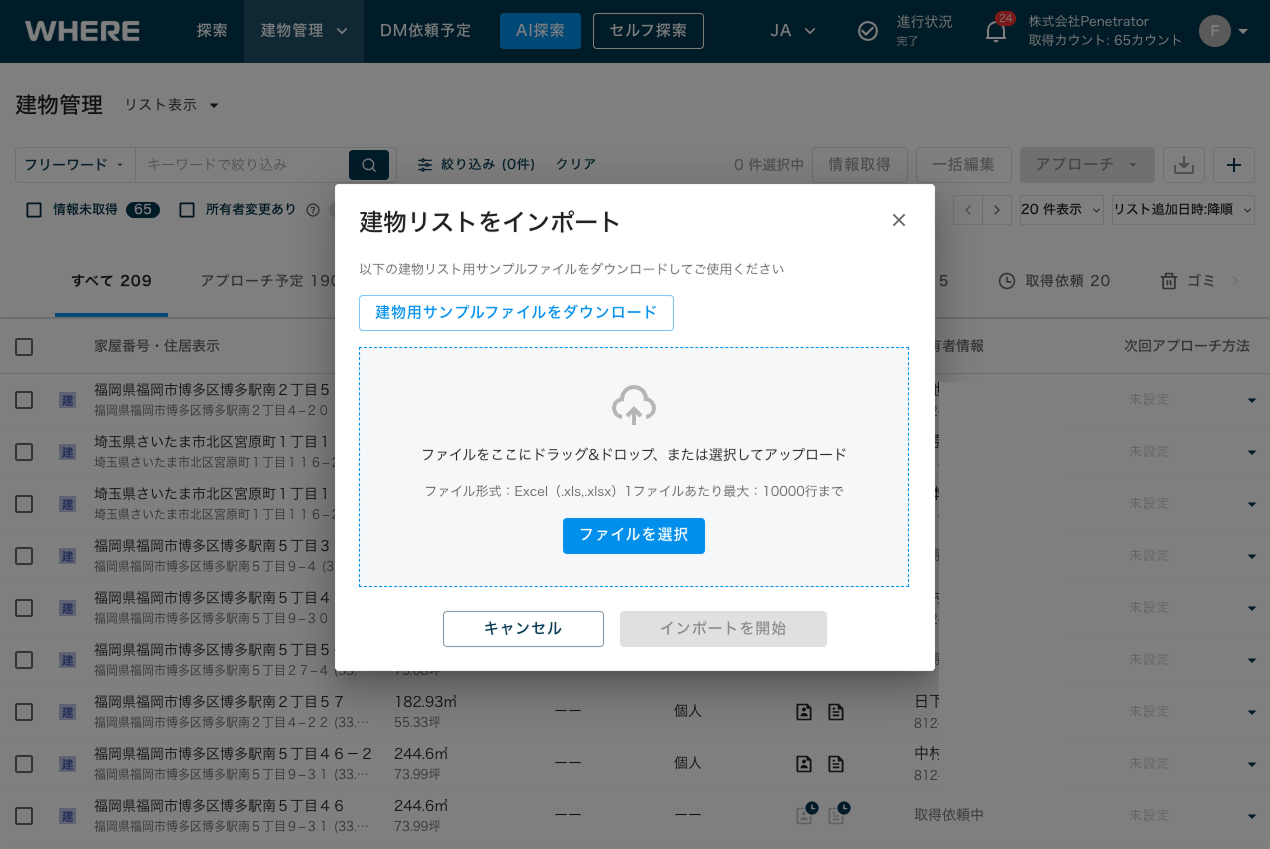Click the search magnifier button

(368, 165)
